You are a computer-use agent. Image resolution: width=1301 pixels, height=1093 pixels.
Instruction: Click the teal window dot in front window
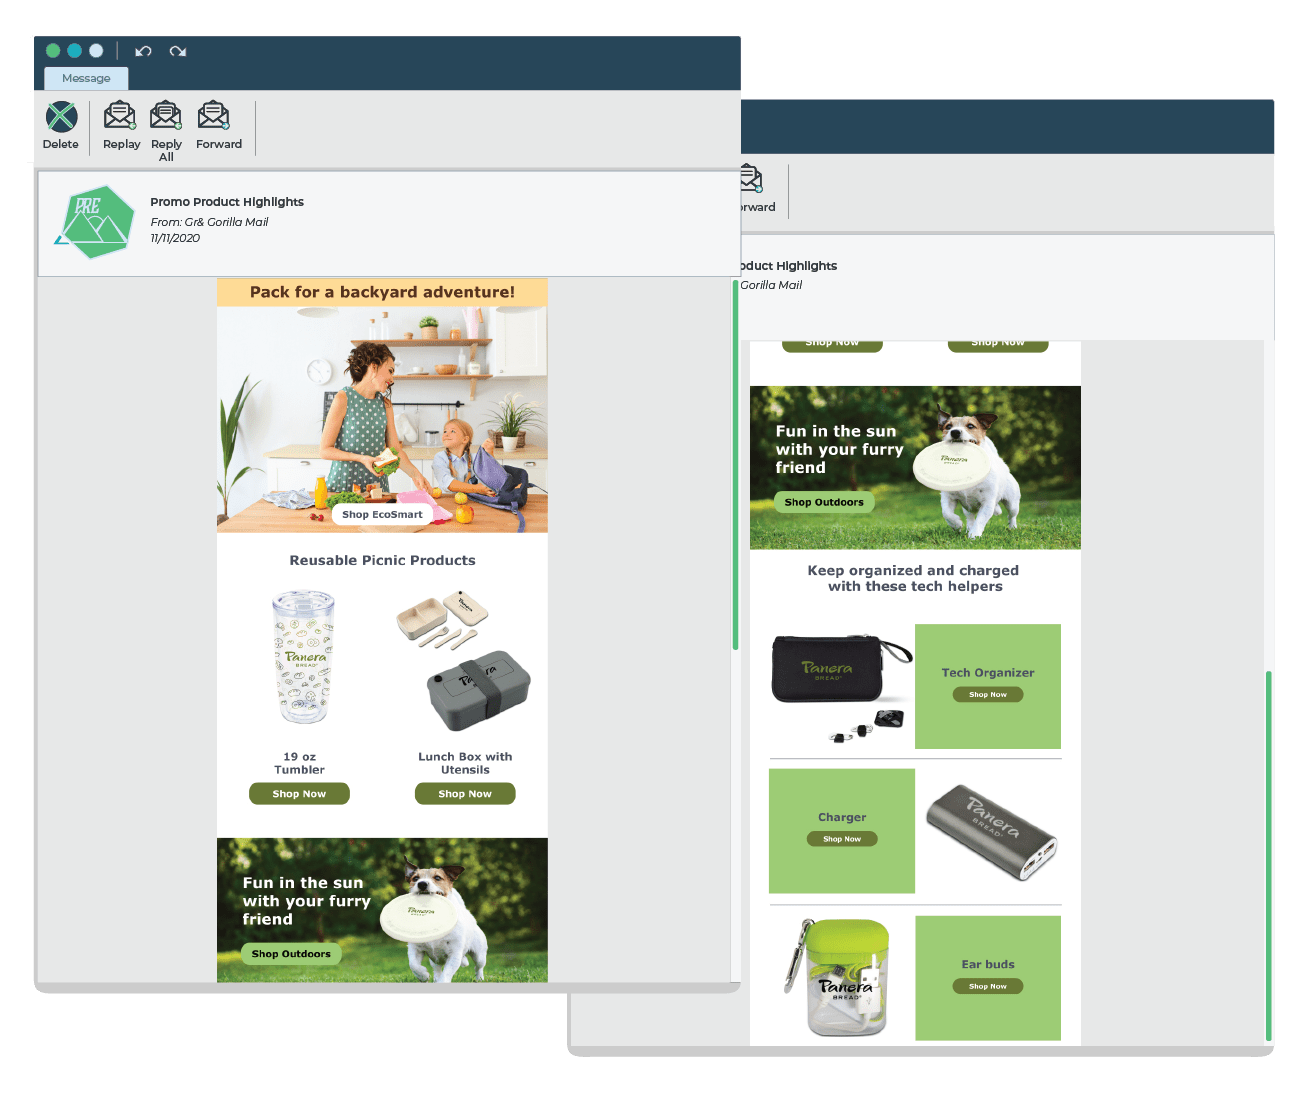74,50
